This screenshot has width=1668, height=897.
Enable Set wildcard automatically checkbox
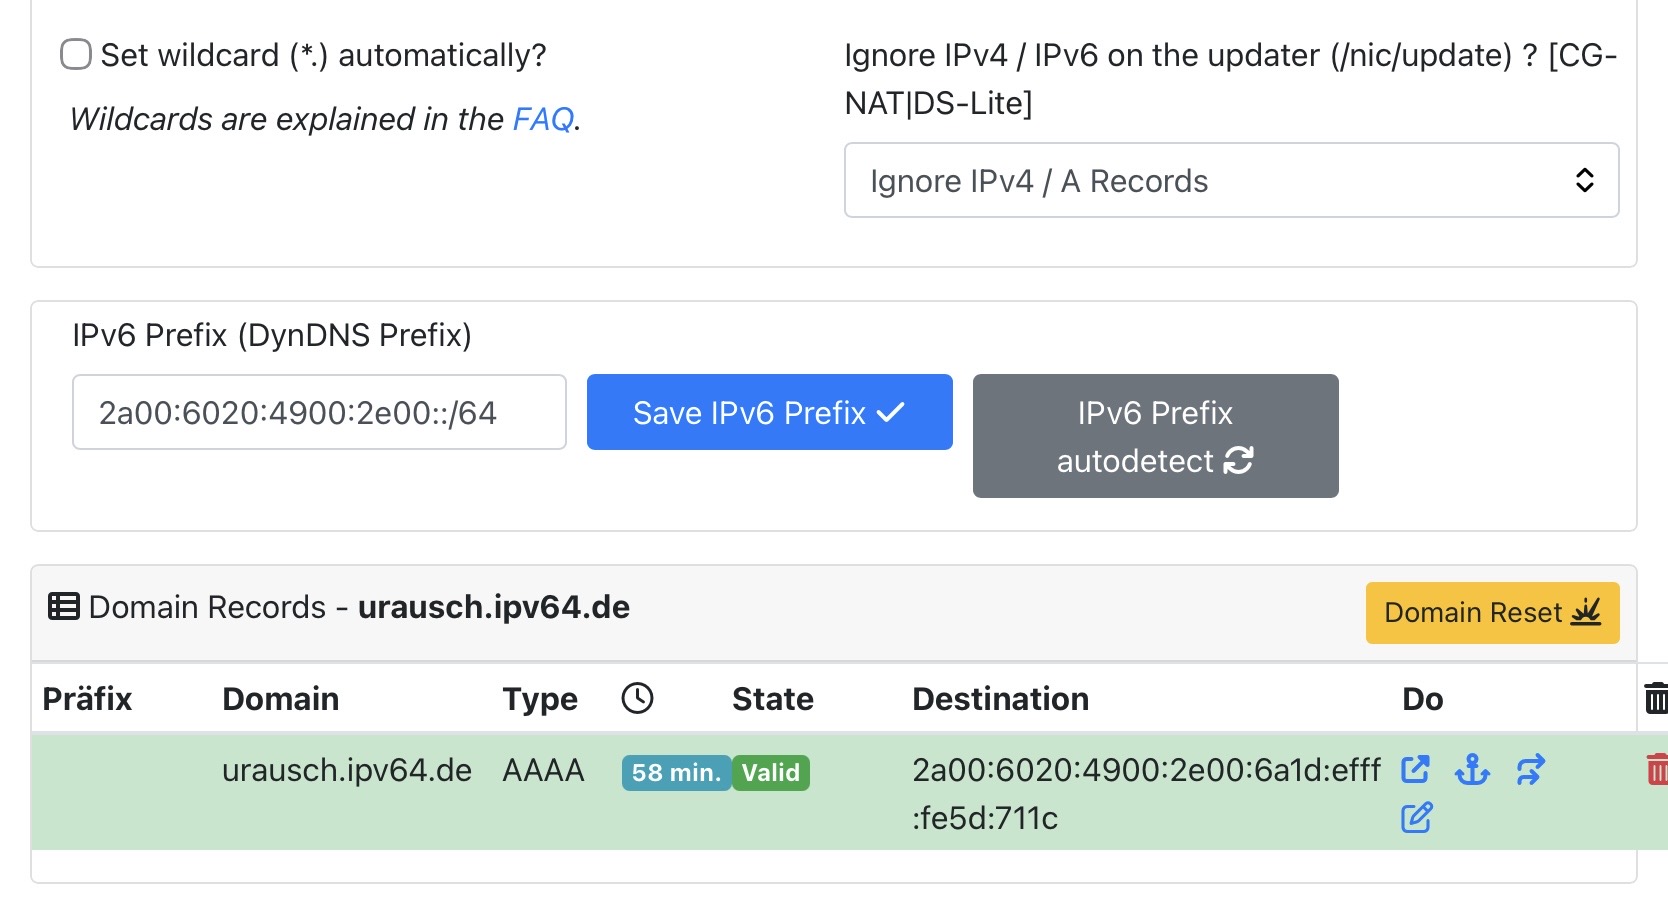click(76, 54)
